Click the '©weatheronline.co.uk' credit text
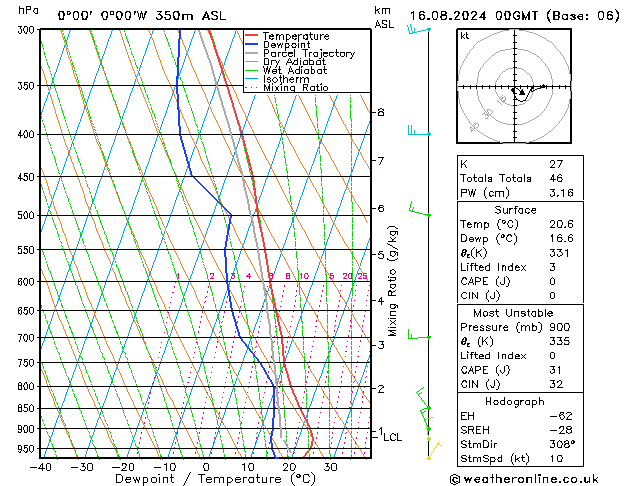This screenshot has width=629, height=486. (524, 479)
